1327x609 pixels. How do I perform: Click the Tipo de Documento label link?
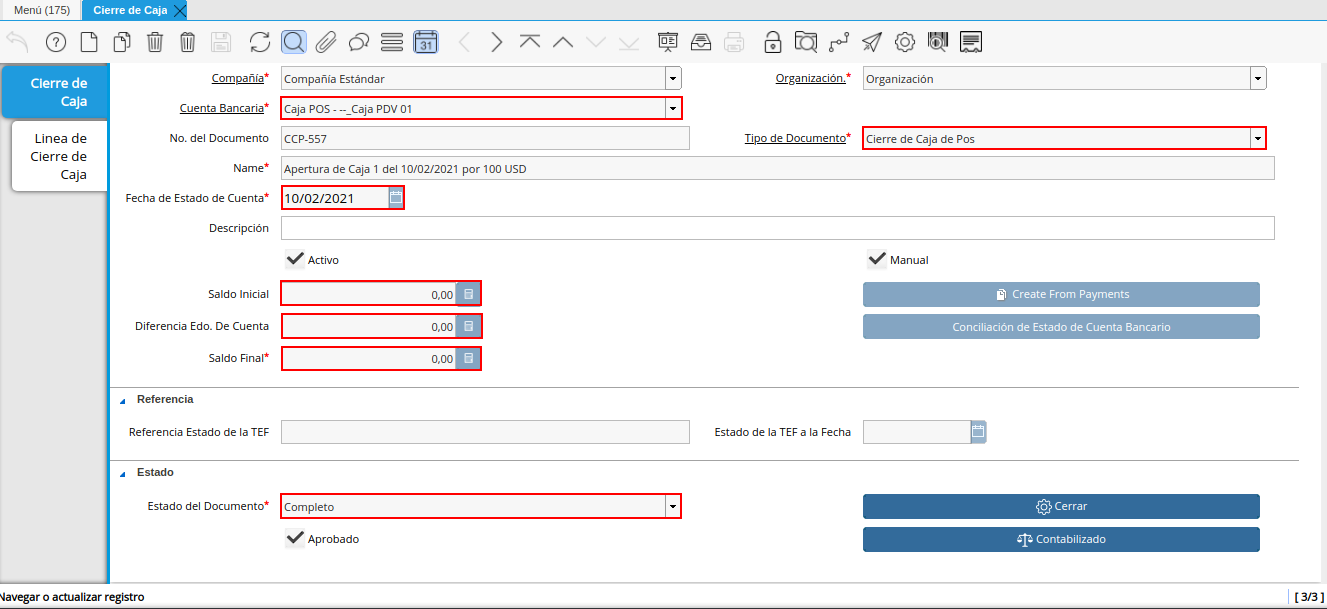(795, 138)
